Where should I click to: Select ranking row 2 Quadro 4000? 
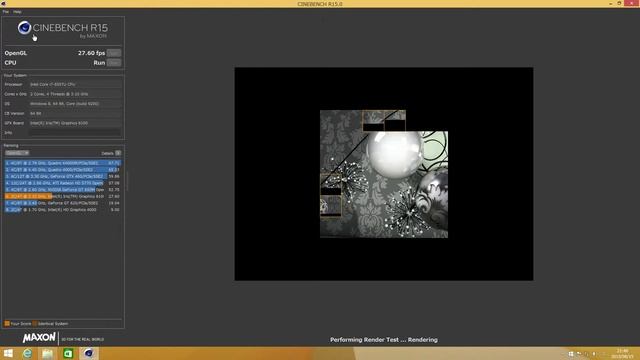pos(62,169)
